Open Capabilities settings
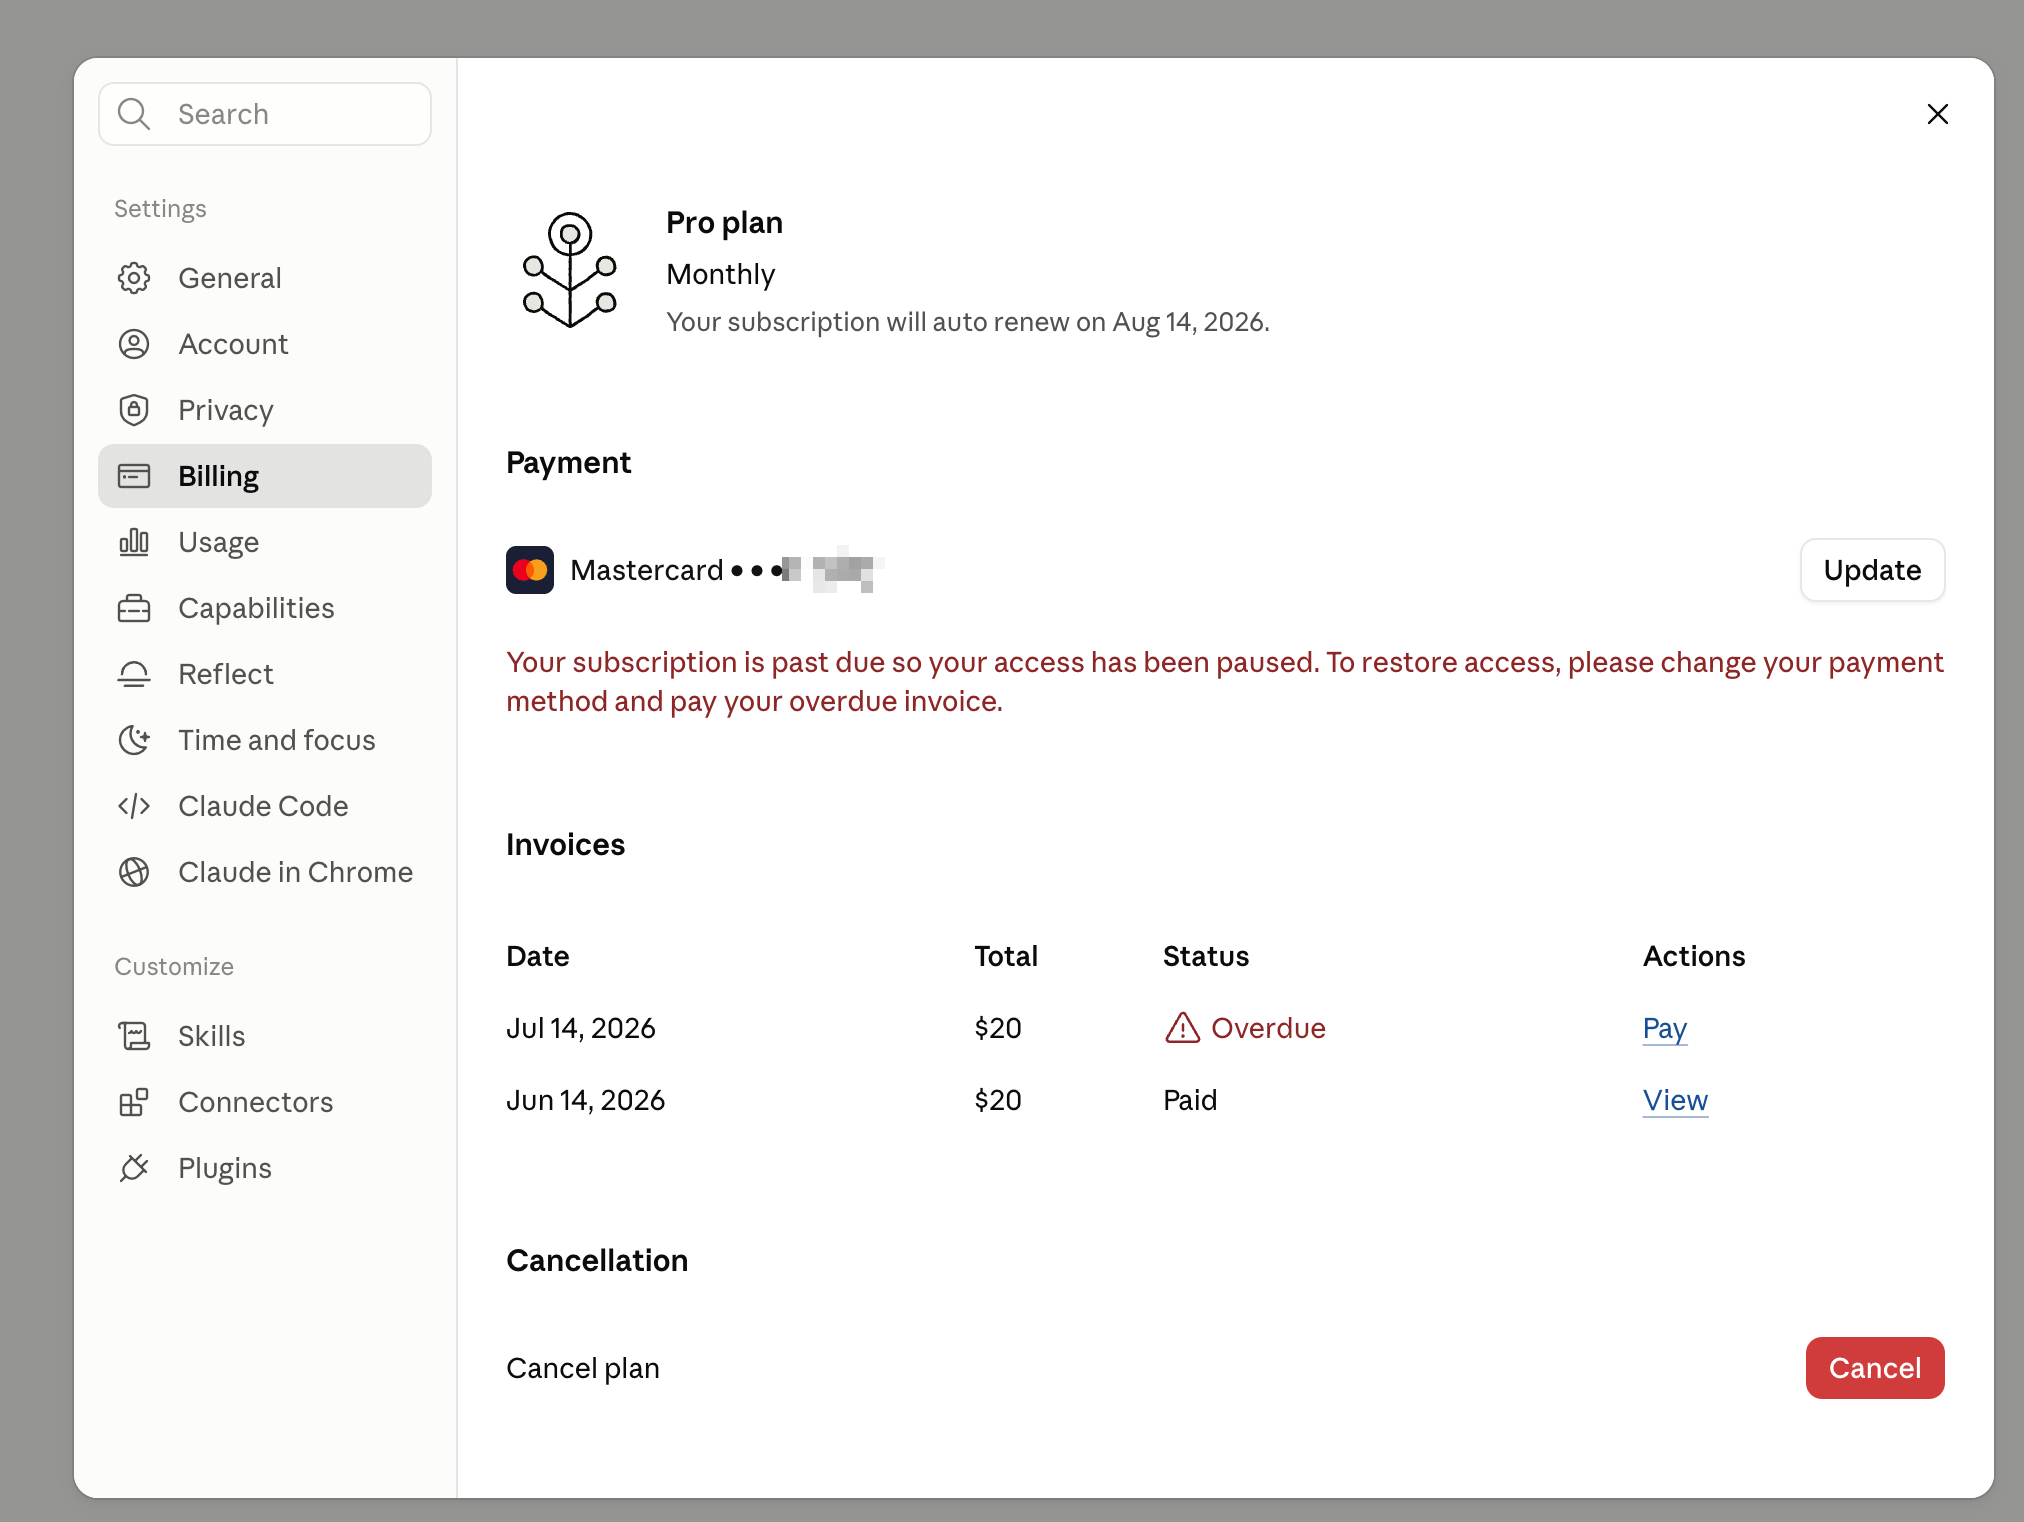 [x=265, y=608]
